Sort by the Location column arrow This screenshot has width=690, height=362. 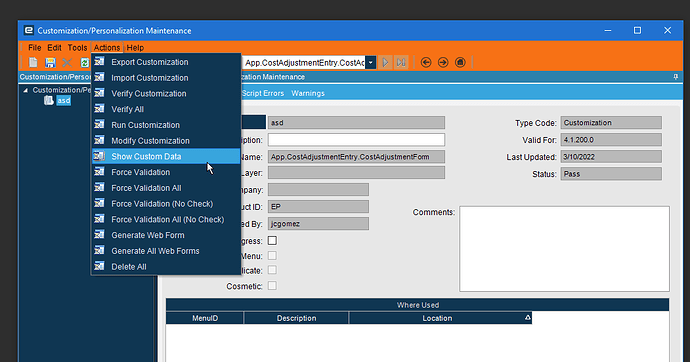click(x=527, y=318)
